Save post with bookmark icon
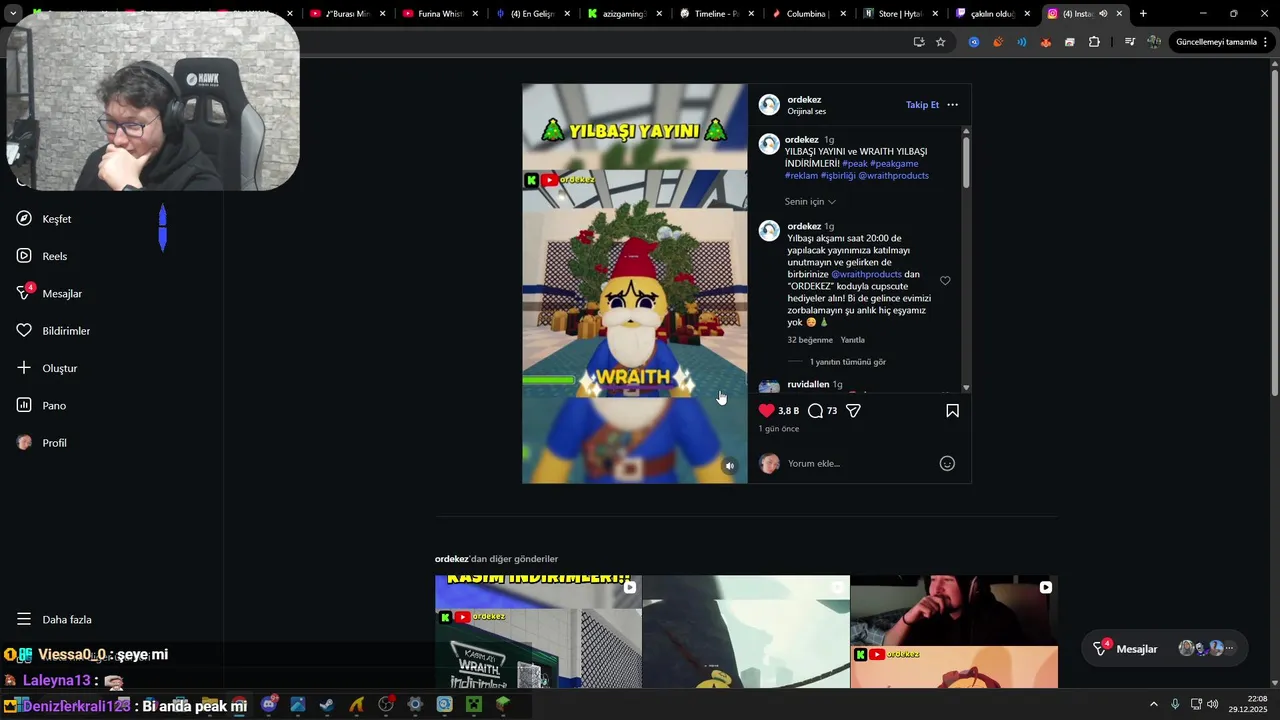Viewport: 1280px width, 720px height. [x=952, y=410]
